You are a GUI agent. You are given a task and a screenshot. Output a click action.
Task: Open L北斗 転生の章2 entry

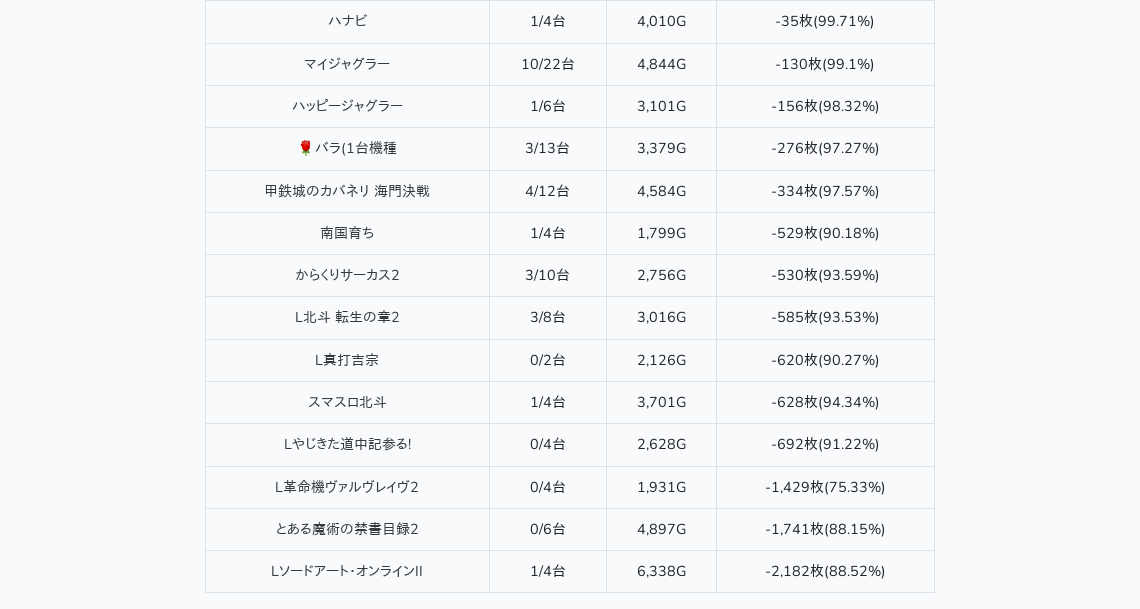pos(348,318)
